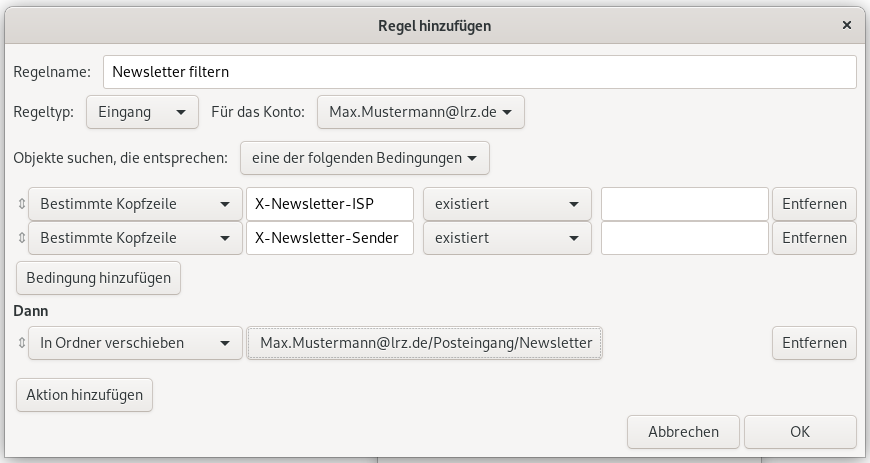Remove the X-Newsletter-Sender condition with Entfernen
The width and height of the screenshot is (870, 463).
click(814, 238)
